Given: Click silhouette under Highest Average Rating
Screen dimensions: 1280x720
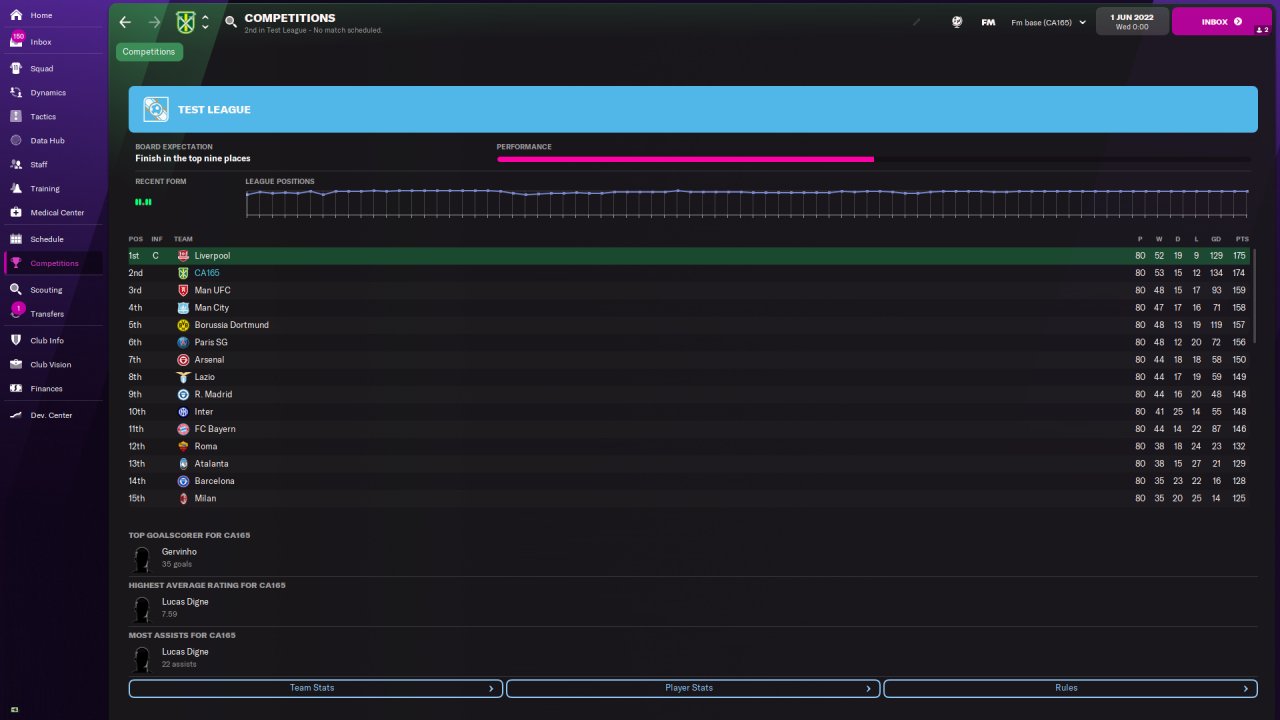Looking at the screenshot, I should pos(142,609).
